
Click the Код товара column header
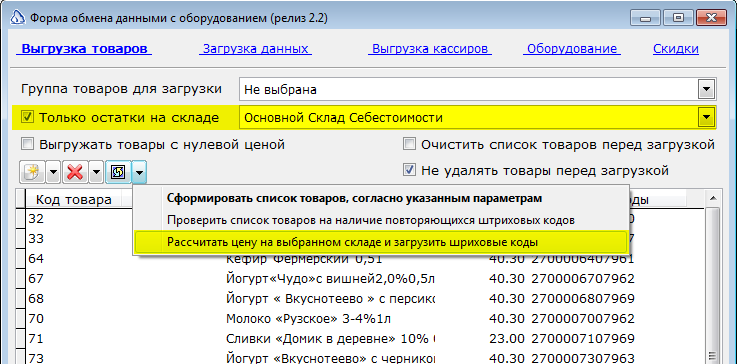pos(74,199)
